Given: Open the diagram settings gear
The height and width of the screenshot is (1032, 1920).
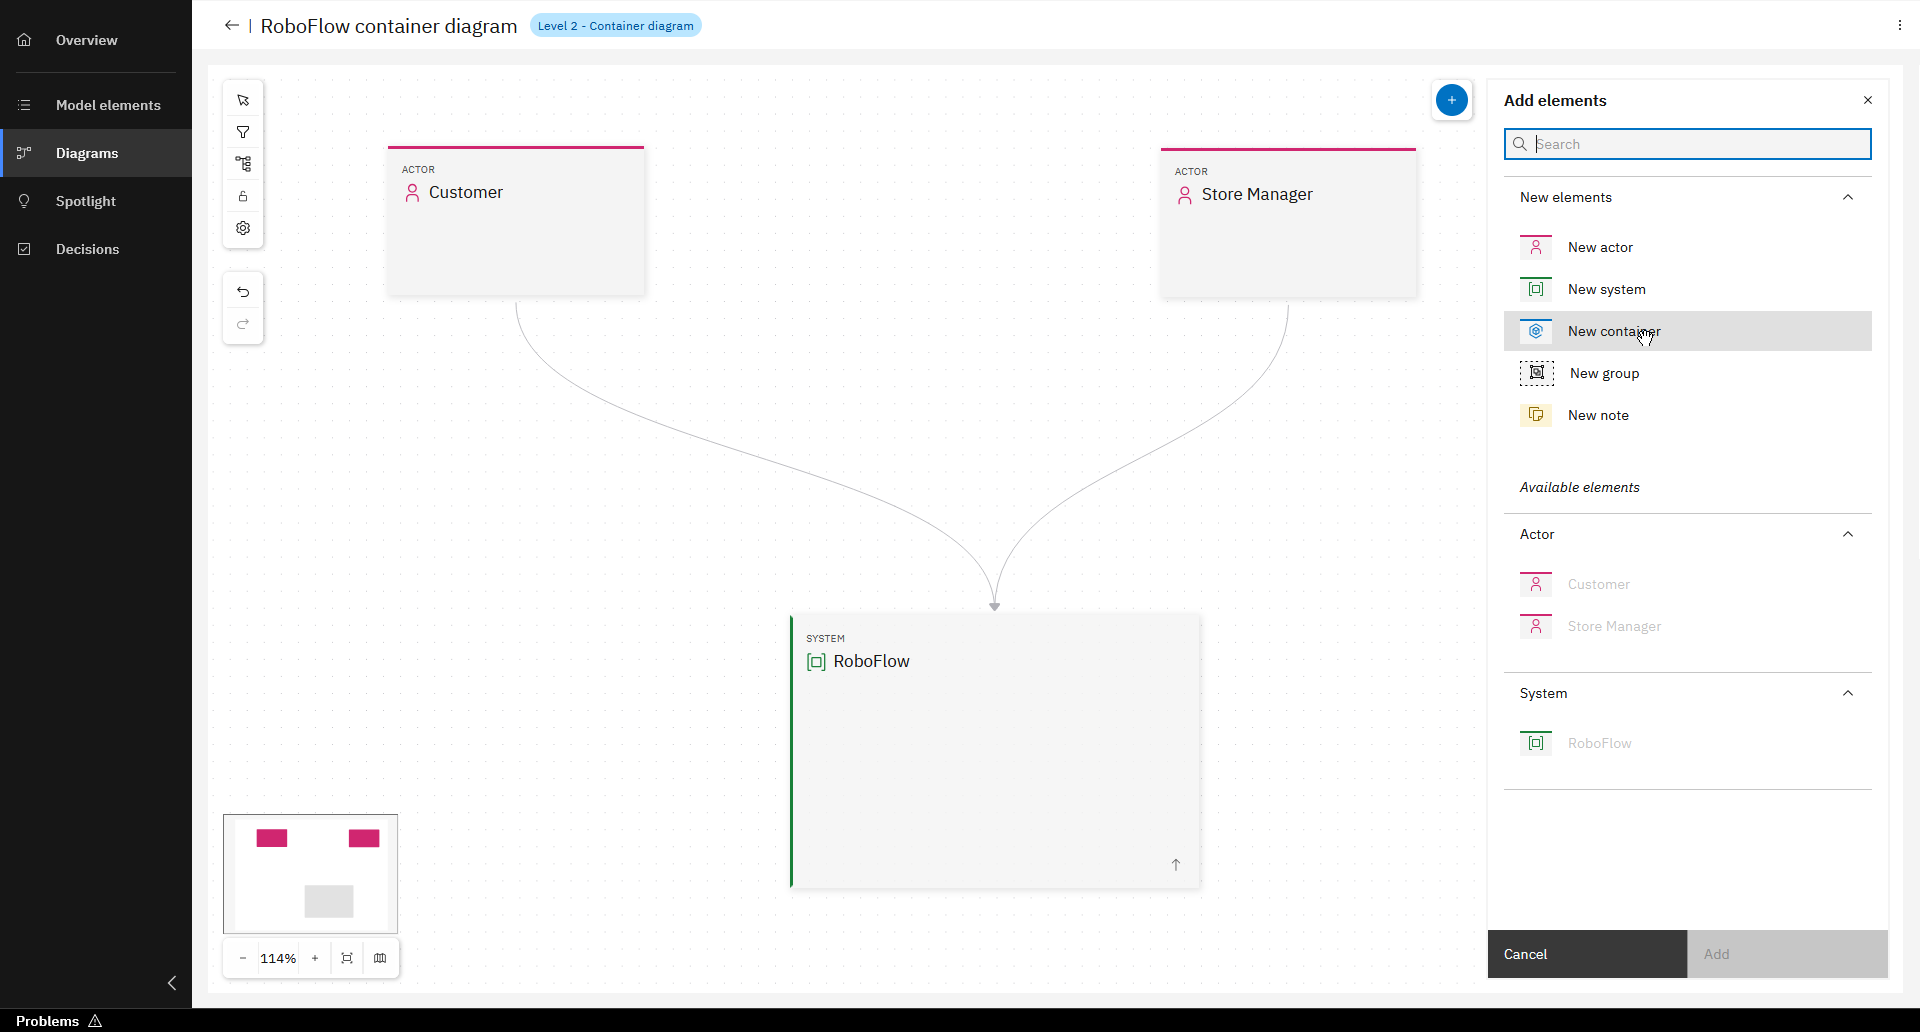Looking at the screenshot, I should point(242,228).
